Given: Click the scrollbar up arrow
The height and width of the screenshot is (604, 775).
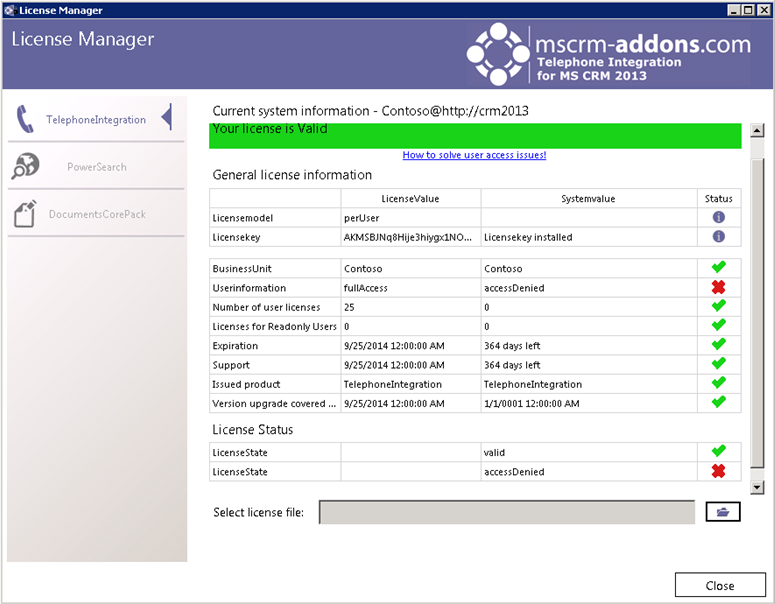Looking at the screenshot, I should tap(757, 130).
